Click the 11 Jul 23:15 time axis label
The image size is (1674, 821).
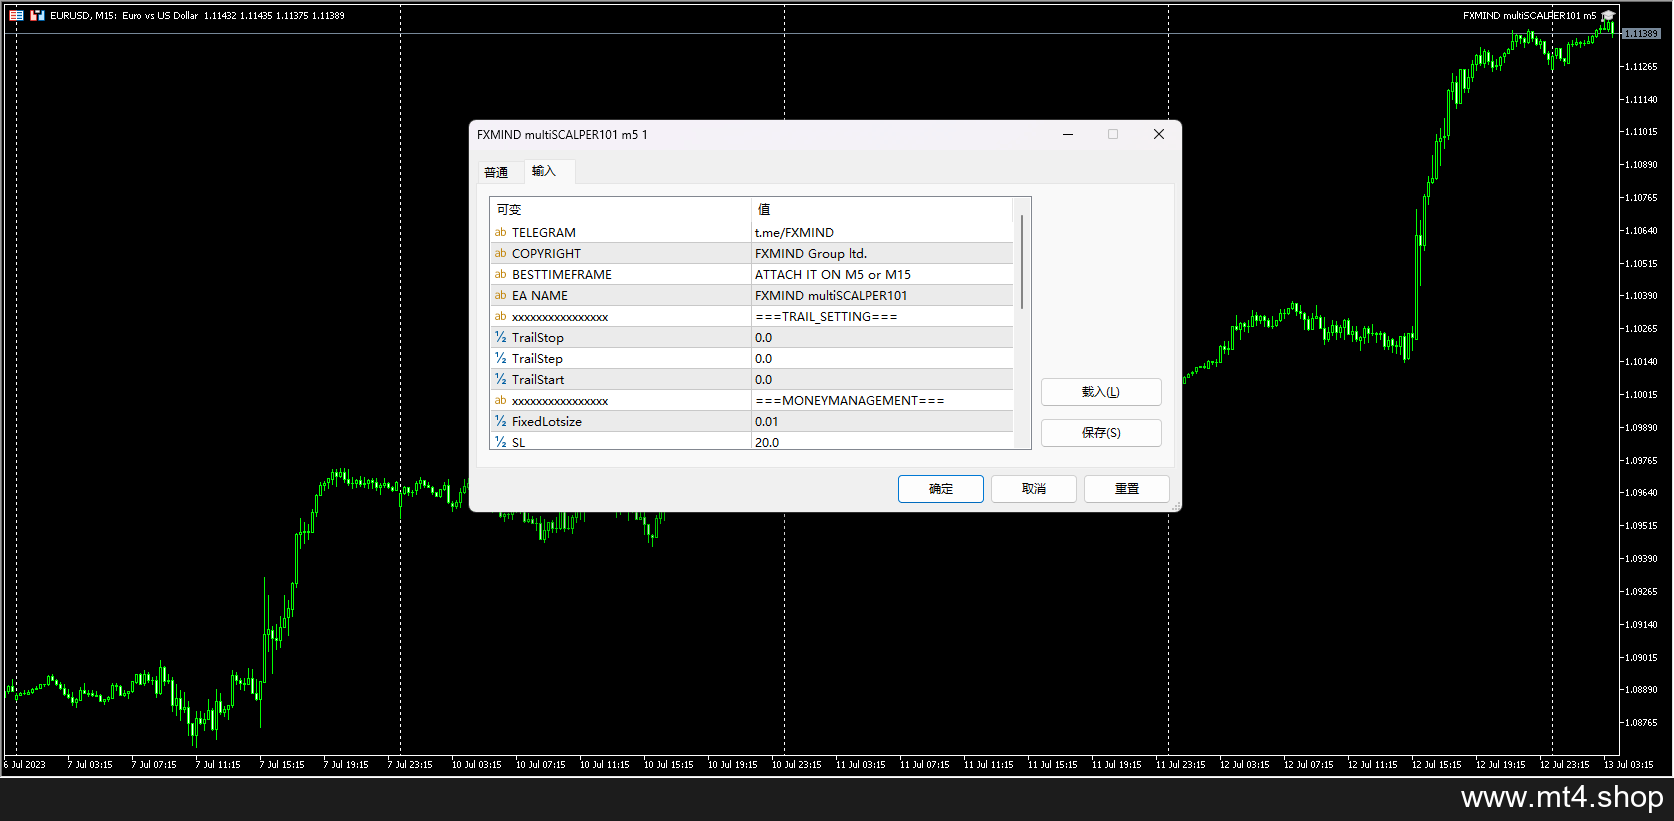[1180, 765]
